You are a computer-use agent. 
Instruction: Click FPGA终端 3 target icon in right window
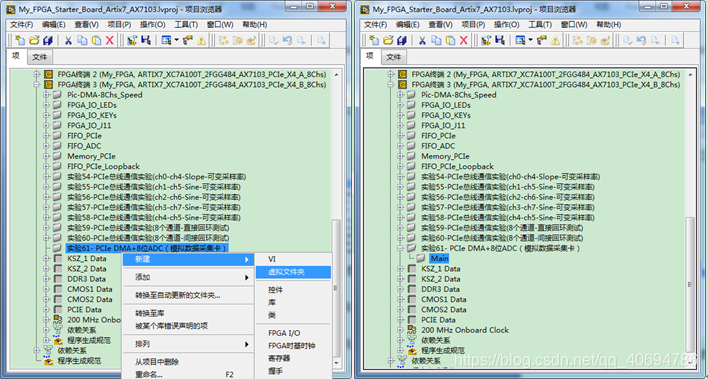[402, 84]
